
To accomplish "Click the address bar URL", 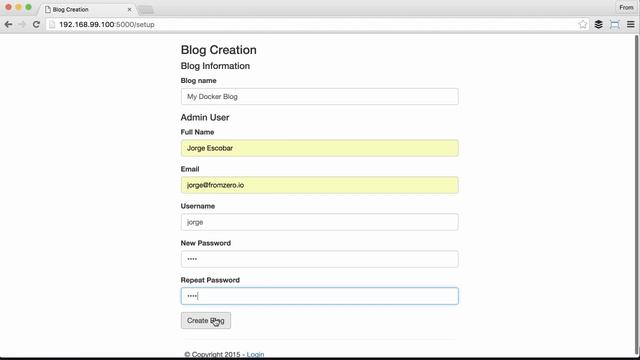I will click(x=107, y=24).
